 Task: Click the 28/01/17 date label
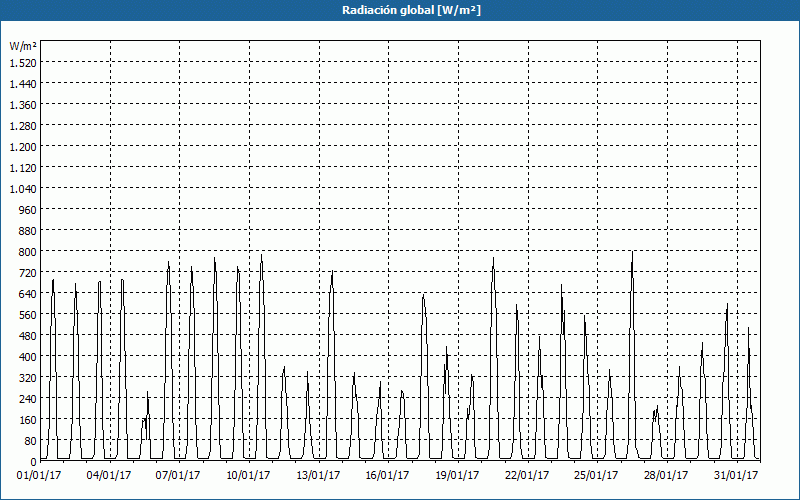click(x=666, y=476)
